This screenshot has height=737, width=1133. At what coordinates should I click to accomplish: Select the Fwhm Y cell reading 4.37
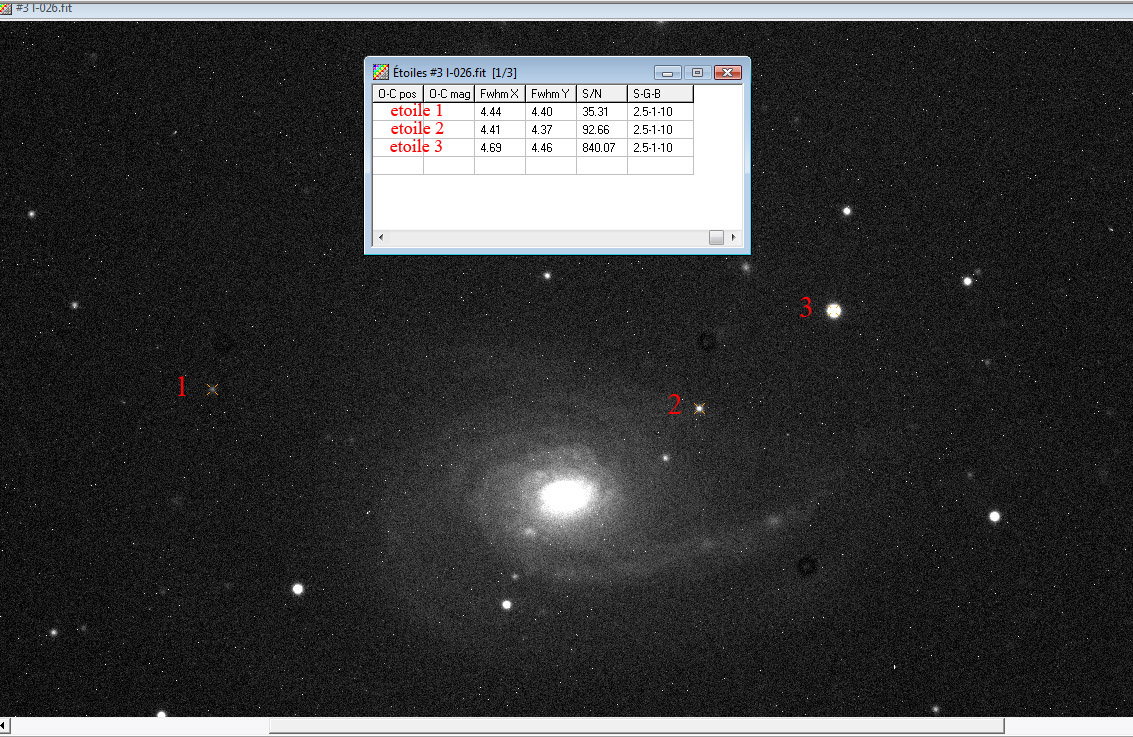tap(551, 130)
